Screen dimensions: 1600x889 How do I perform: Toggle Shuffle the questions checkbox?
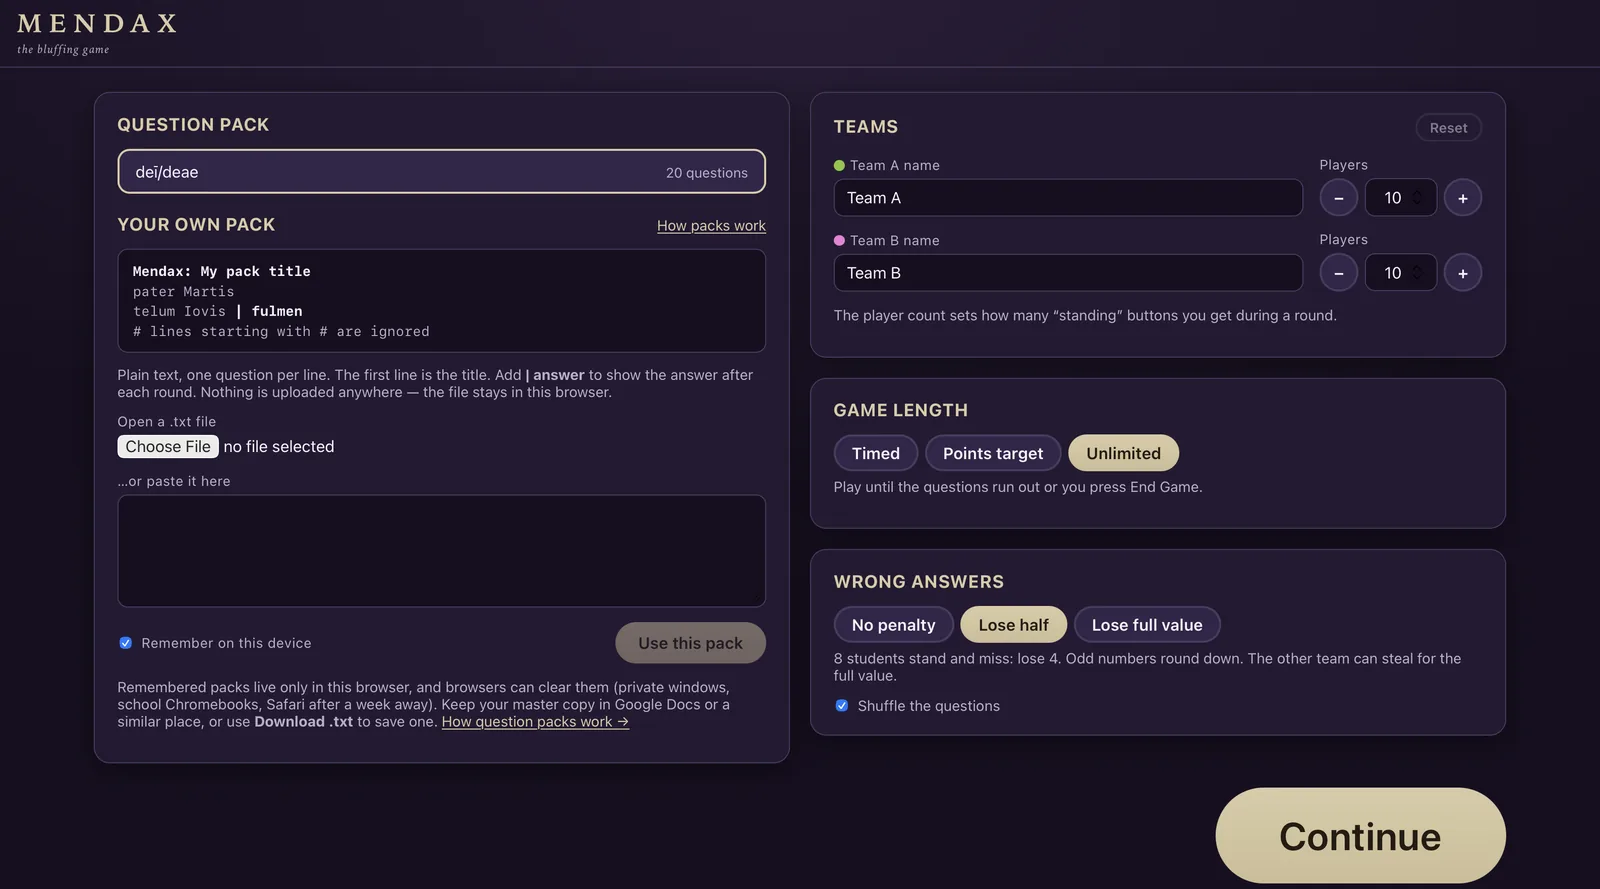coord(842,705)
